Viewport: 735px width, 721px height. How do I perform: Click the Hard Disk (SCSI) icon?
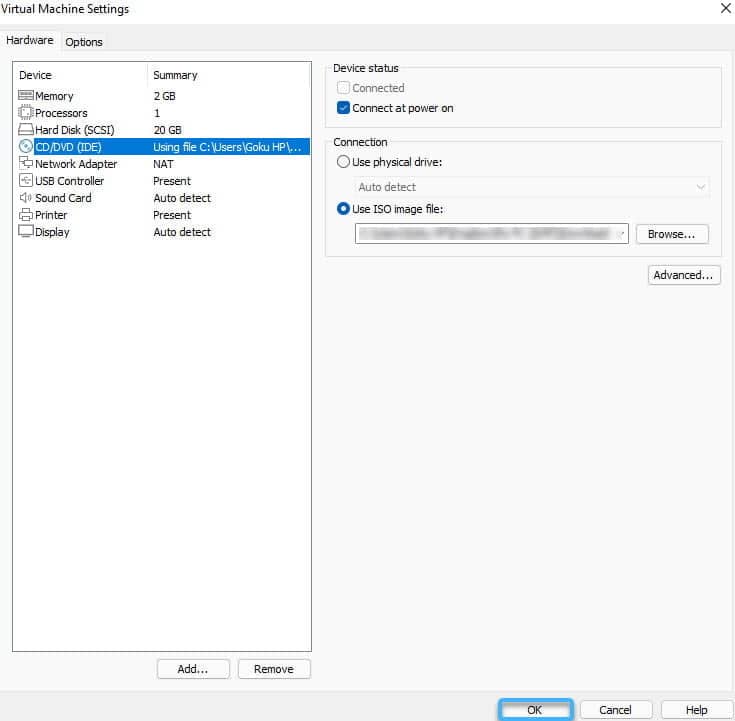tap(26, 130)
